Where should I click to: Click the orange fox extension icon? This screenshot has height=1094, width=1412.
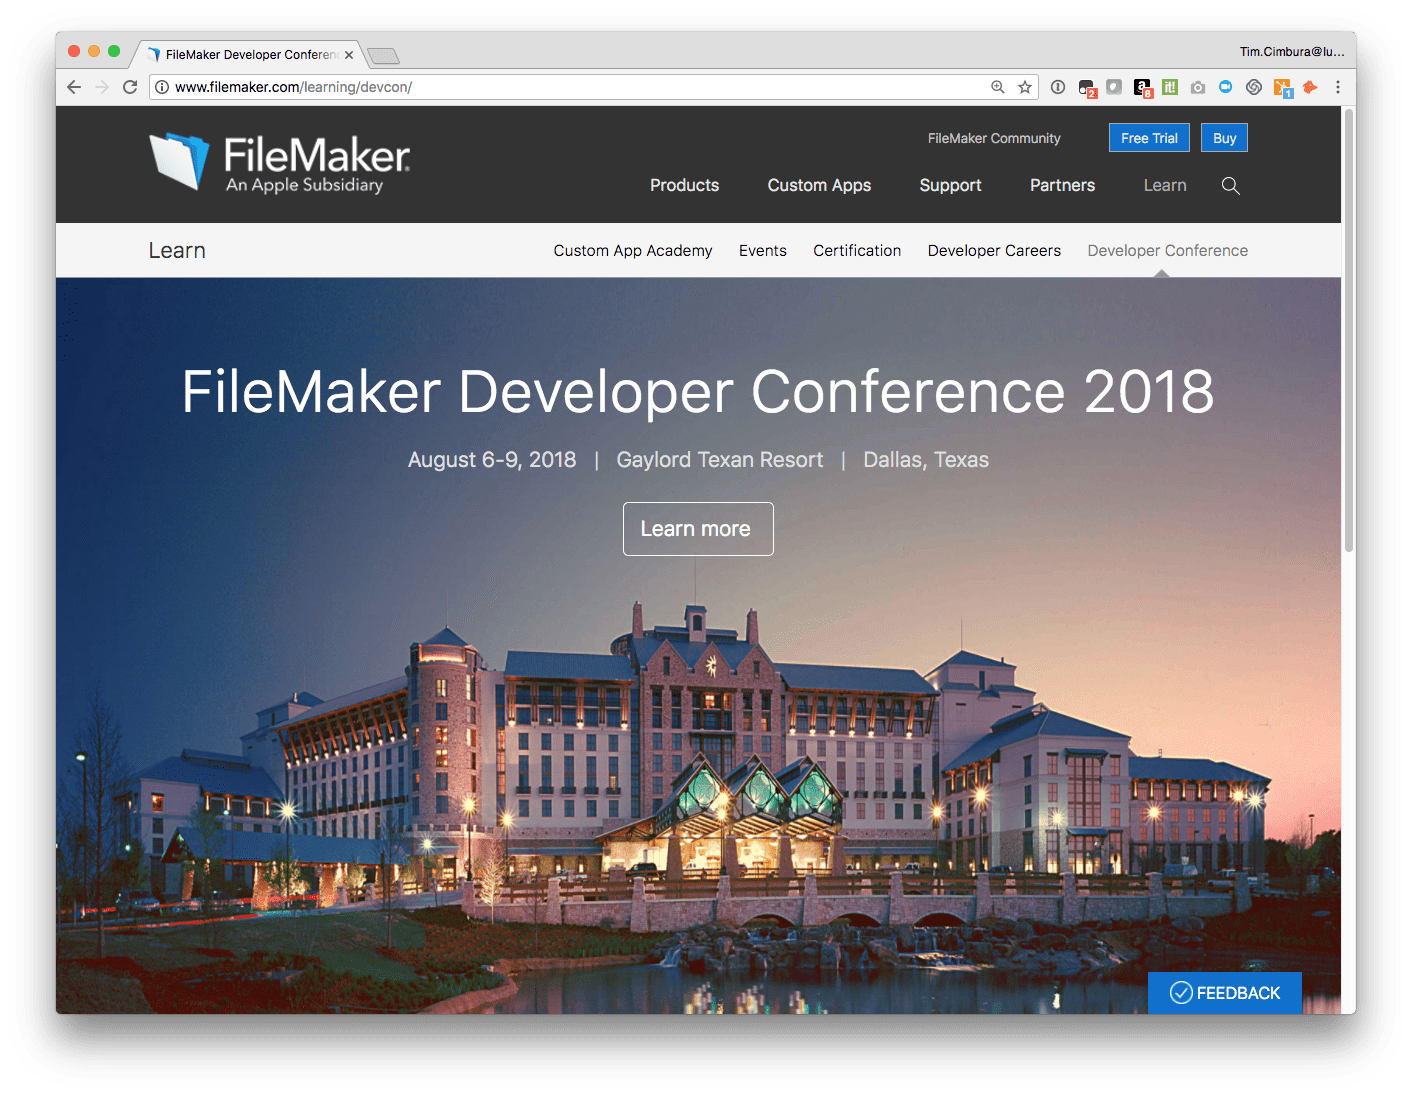click(1310, 87)
